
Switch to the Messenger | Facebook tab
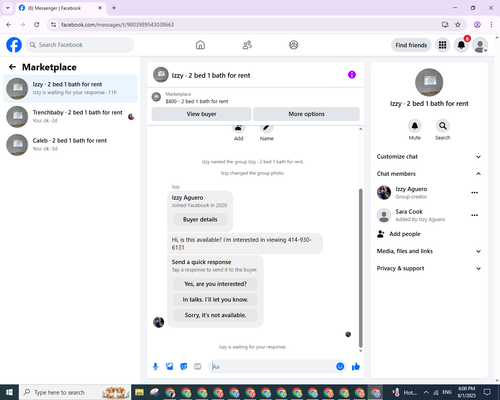pyautogui.click(x=61, y=8)
